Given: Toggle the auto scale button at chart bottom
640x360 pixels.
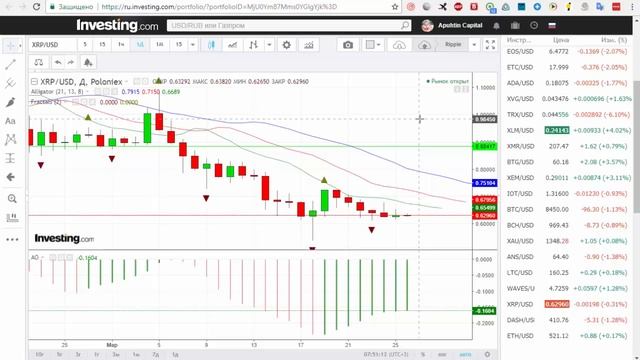Looking at the screenshot, I should click(465, 355).
